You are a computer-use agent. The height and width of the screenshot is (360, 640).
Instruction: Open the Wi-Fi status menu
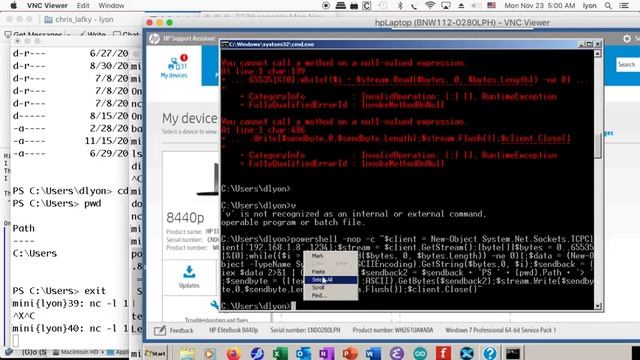tap(429, 6)
